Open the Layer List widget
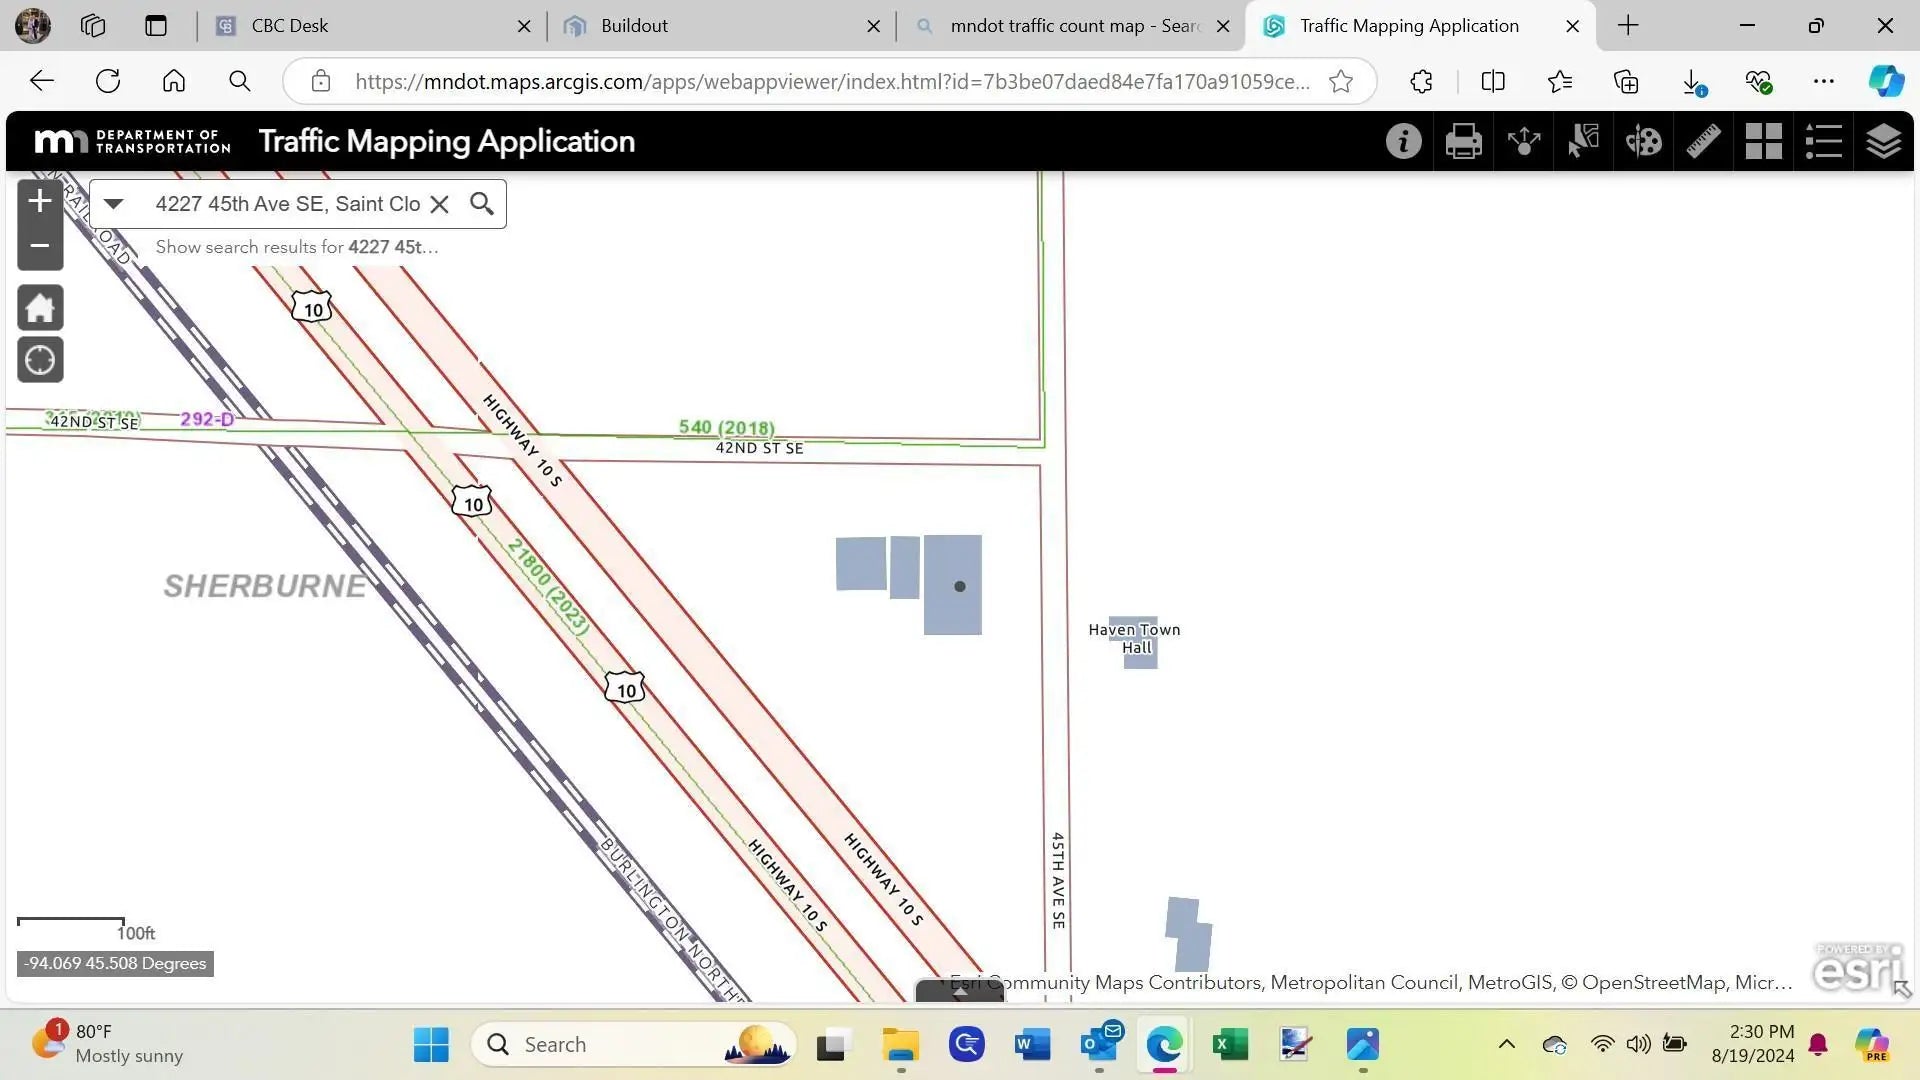 pos(1883,141)
